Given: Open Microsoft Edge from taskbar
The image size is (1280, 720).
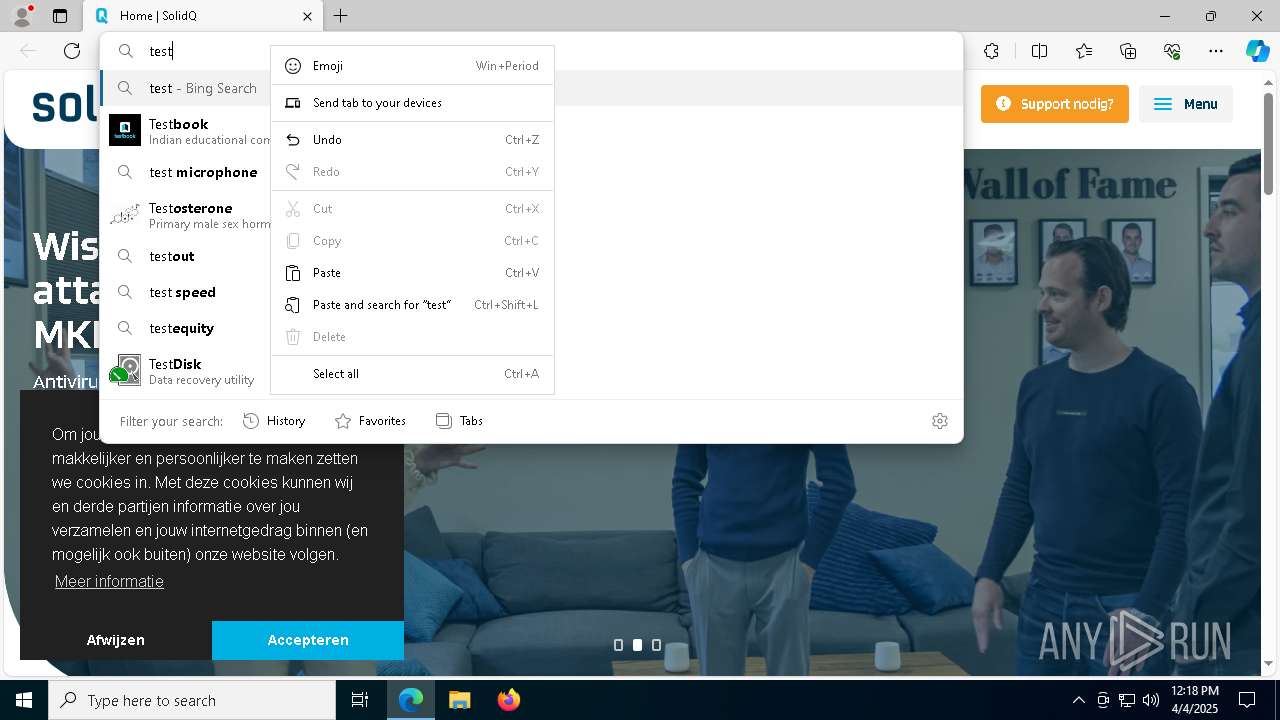Looking at the screenshot, I should point(411,700).
